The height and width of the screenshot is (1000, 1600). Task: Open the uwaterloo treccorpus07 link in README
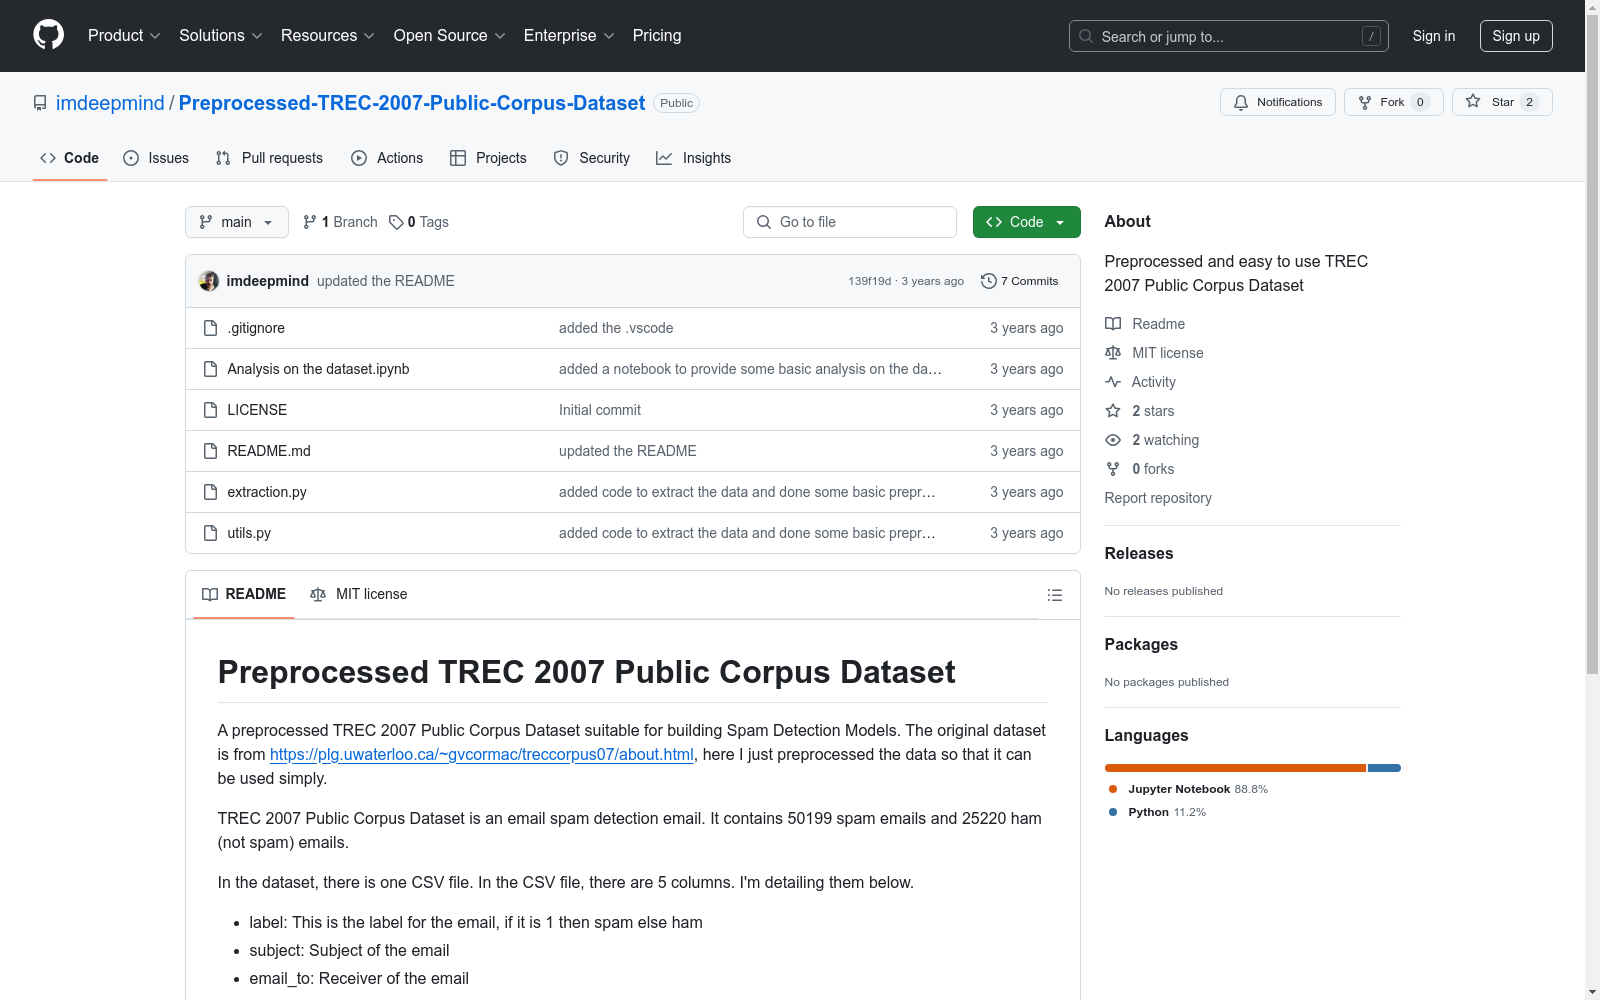click(482, 754)
